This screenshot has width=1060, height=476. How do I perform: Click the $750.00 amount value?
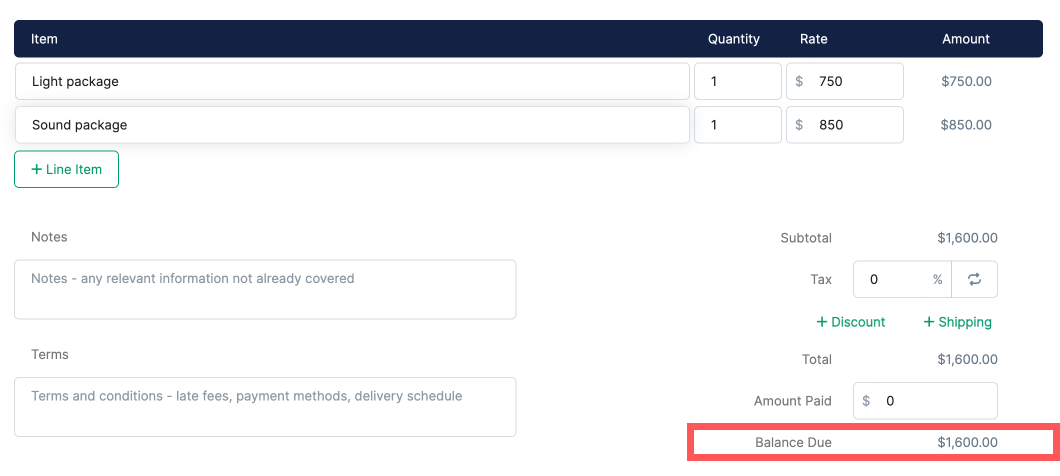point(966,81)
